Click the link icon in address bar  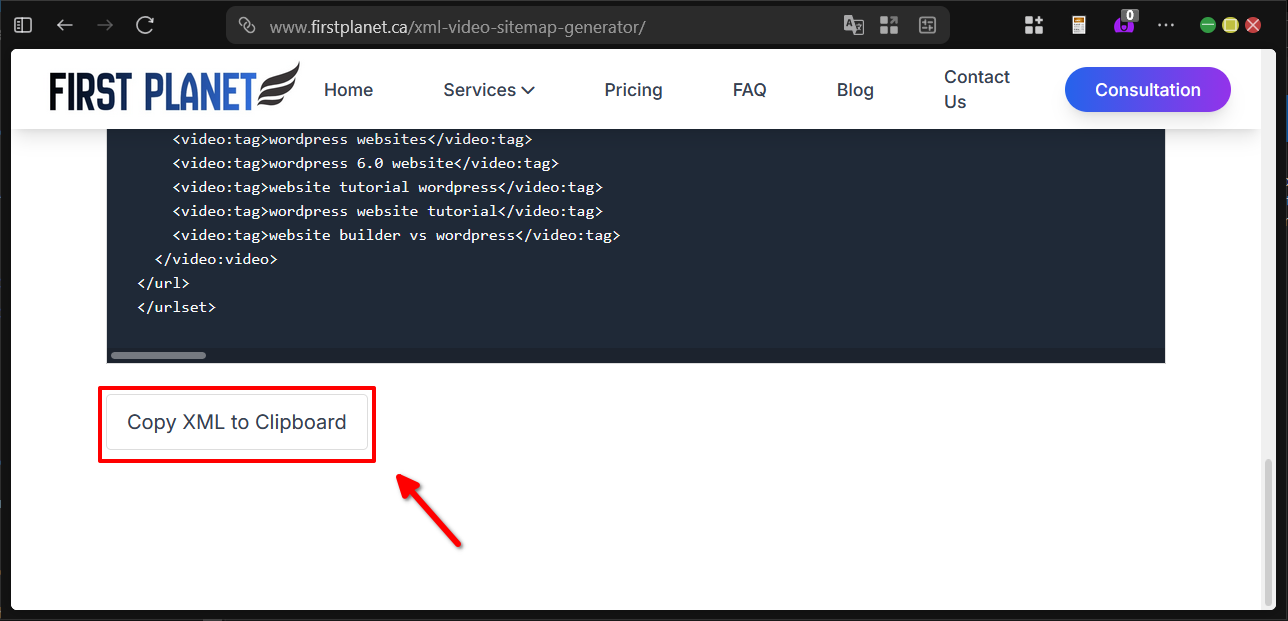click(246, 25)
